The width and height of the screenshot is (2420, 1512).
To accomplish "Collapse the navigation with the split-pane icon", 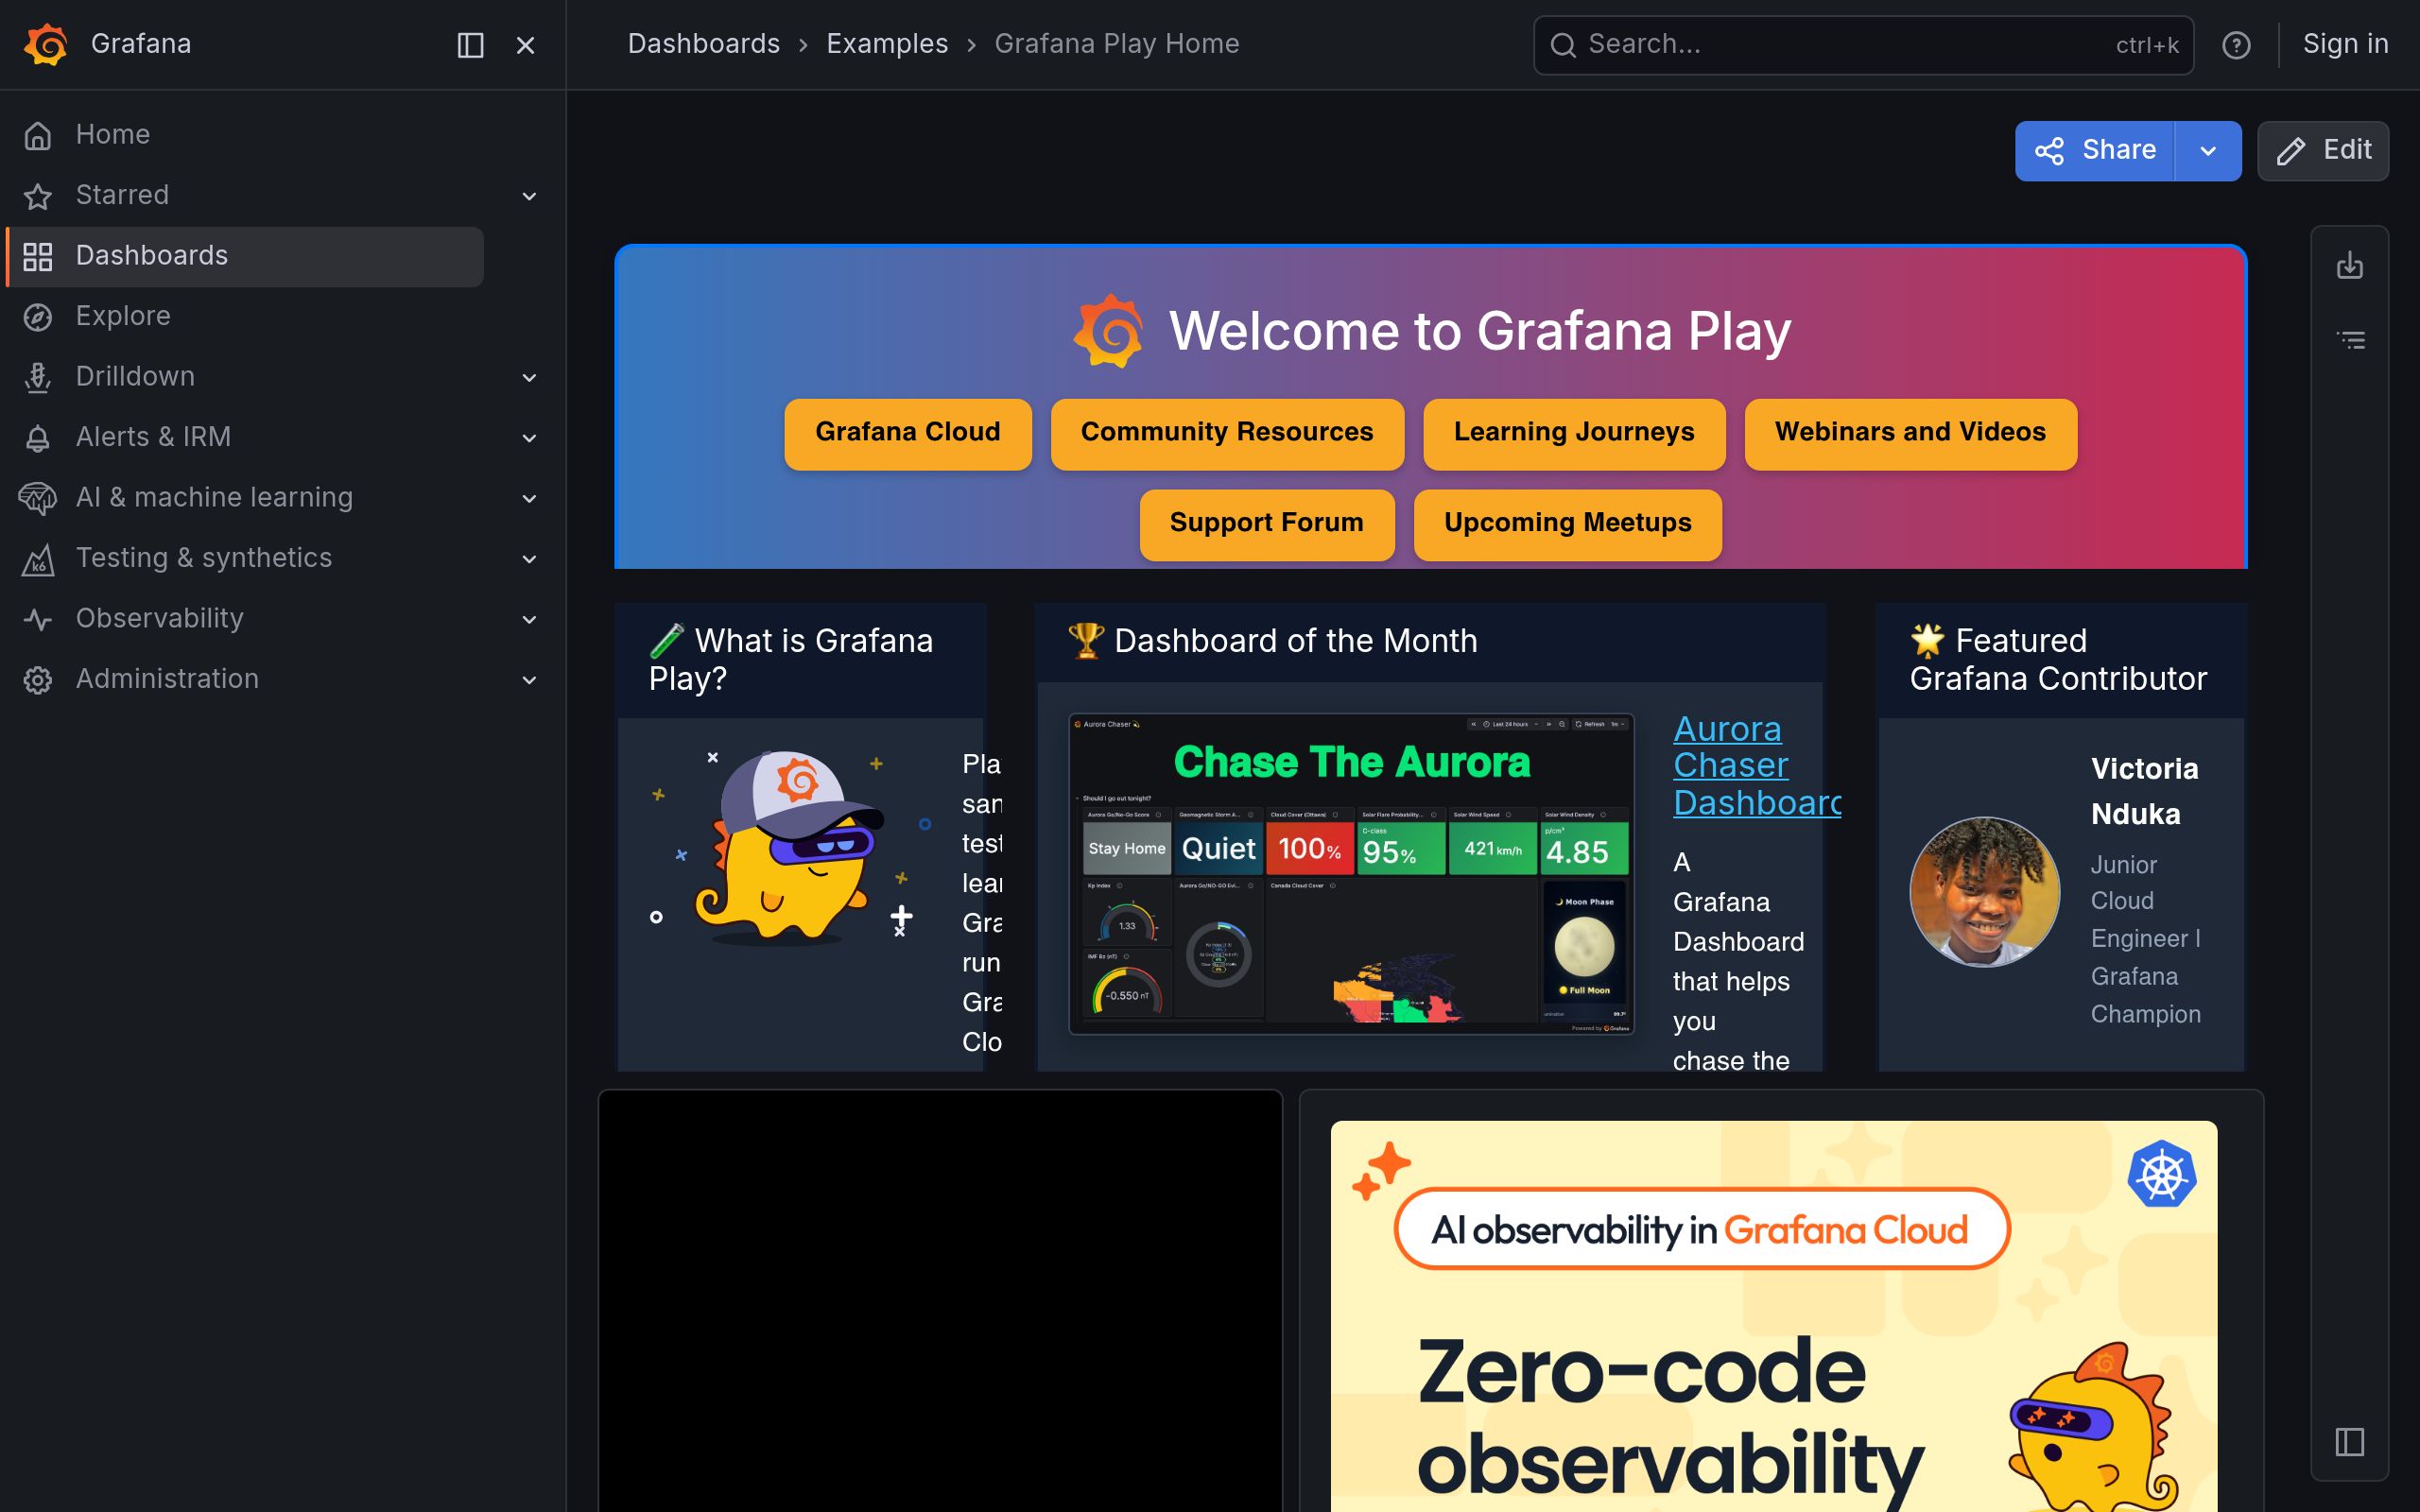I will tap(470, 45).
